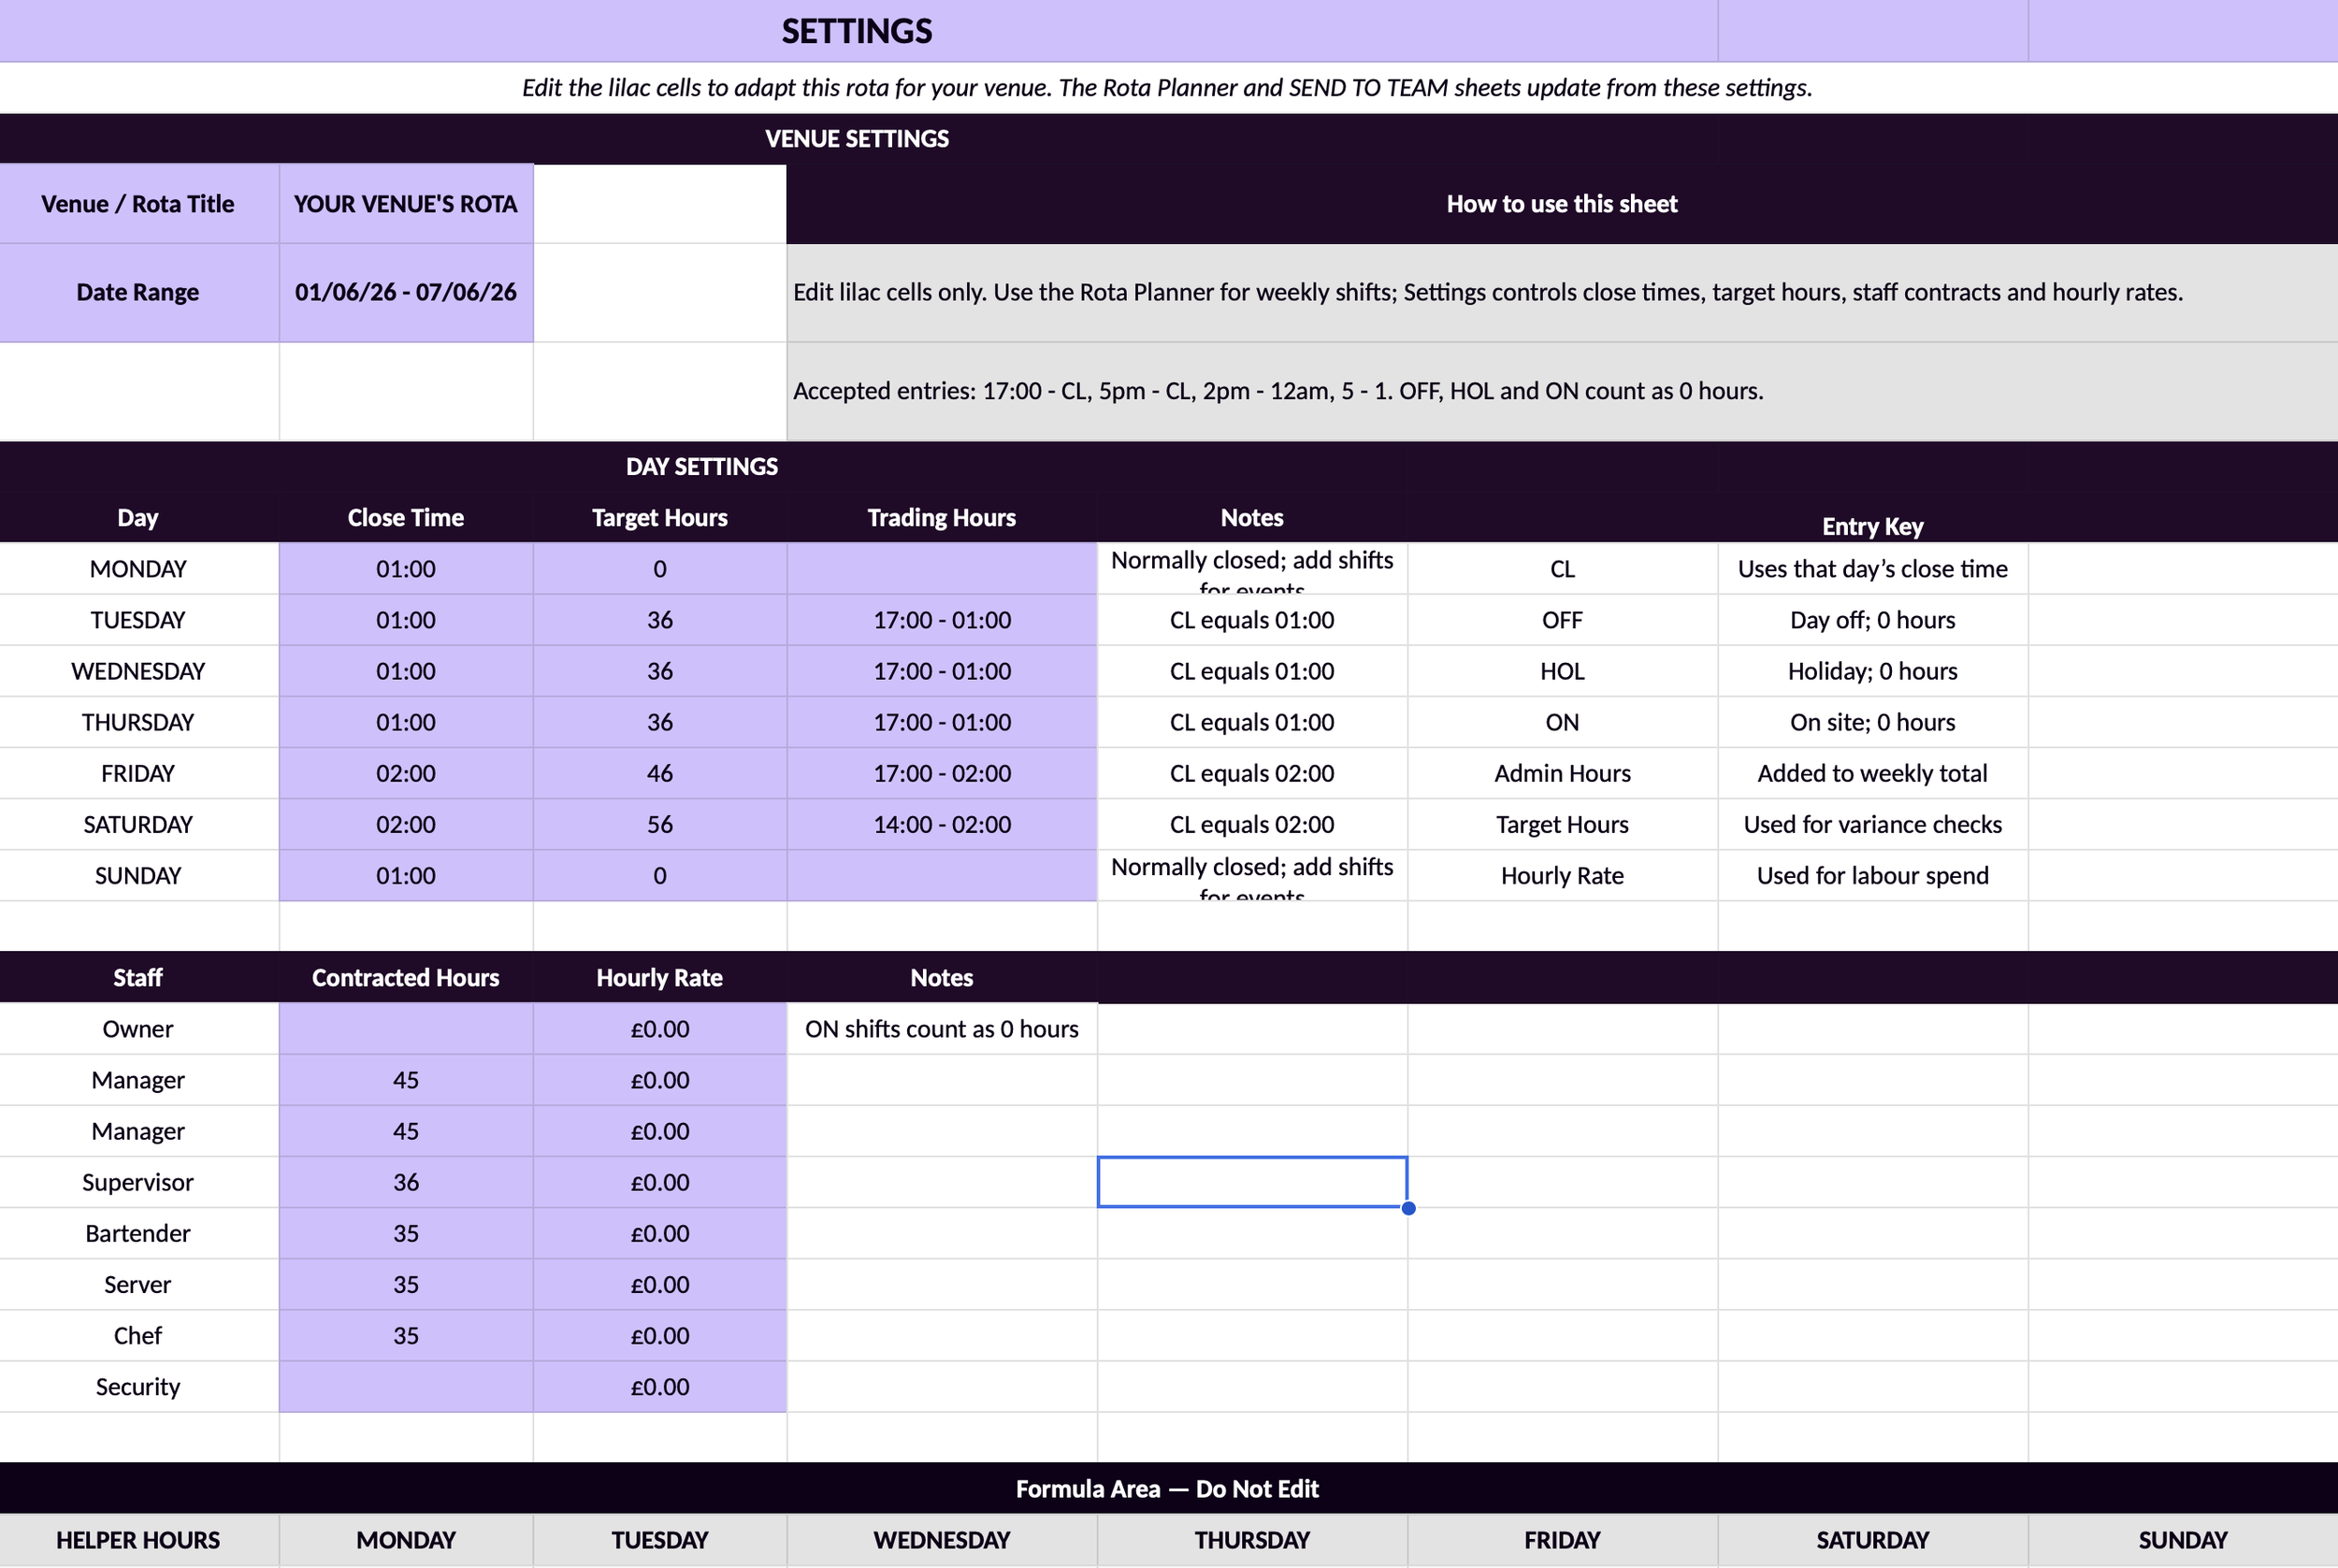
Task: Select the VENUE SETTINGS header row
Action: click(857, 139)
